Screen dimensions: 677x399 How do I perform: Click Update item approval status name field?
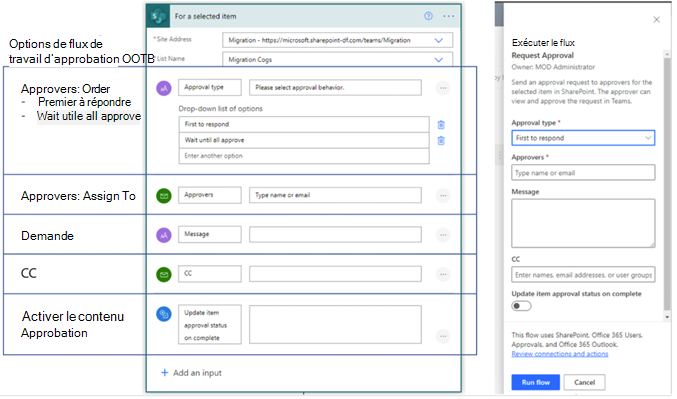(x=210, y=325)
